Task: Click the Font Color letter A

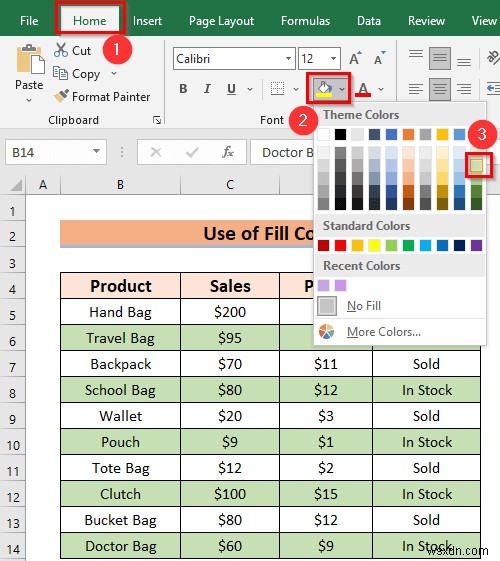Action: pyautogui.click(x=363, y=89)
